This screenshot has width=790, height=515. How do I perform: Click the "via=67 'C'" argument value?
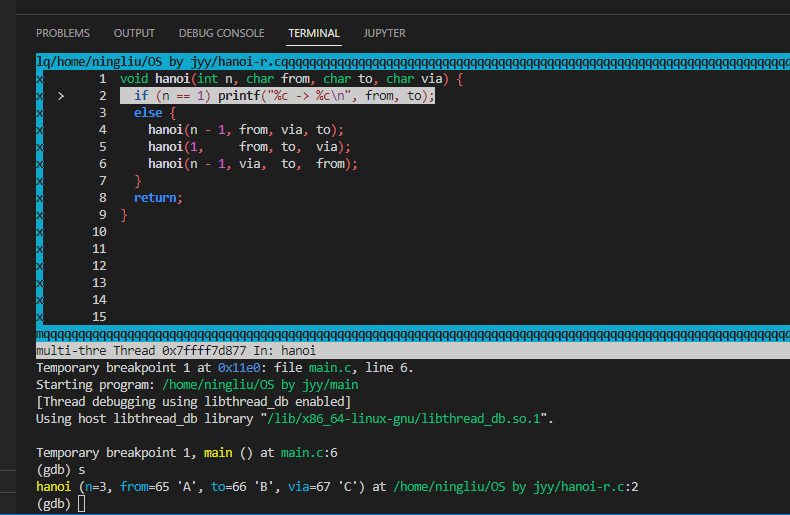[323, 487]
